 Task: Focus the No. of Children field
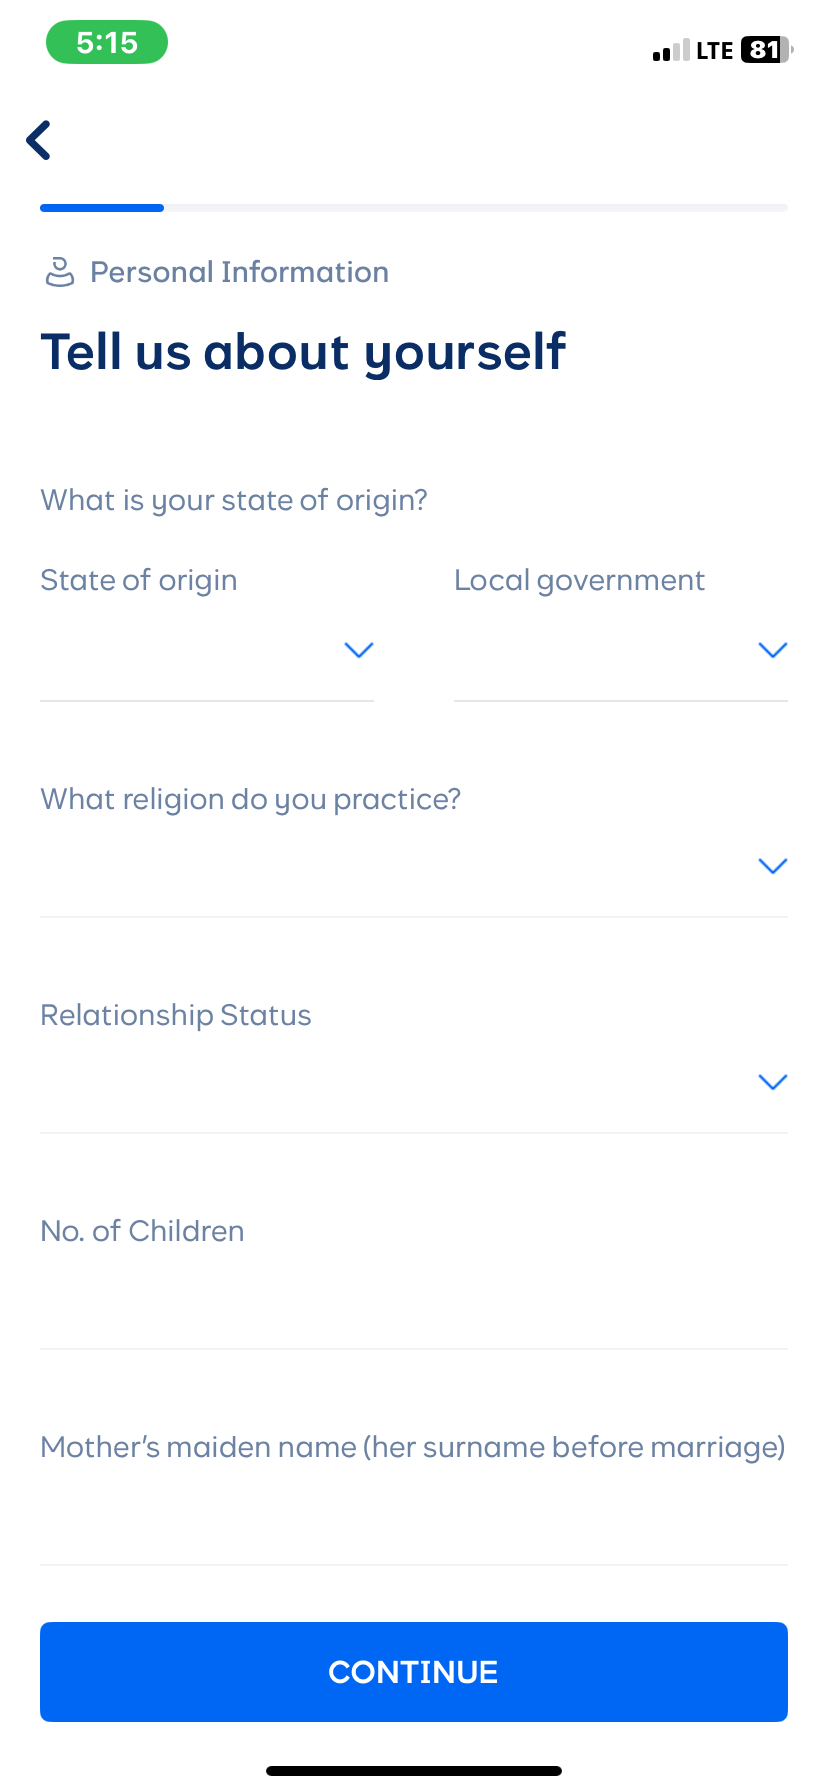(413, 1300)
